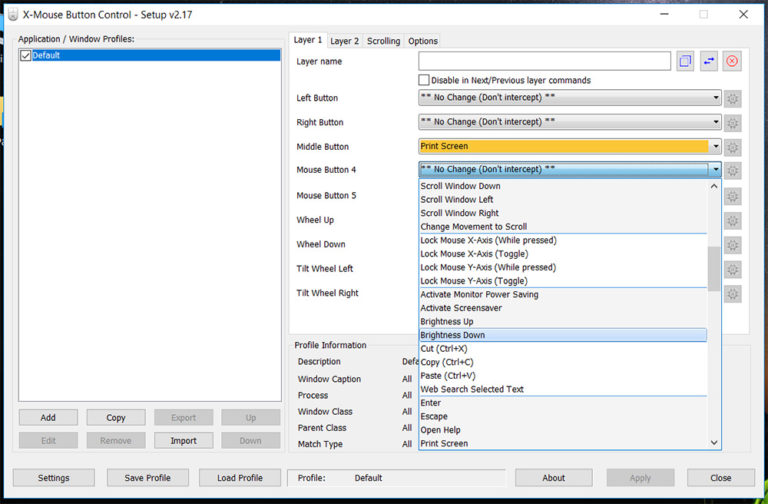Open gear settings for Middle Button
768x504 pixels.
pos(732,147)
